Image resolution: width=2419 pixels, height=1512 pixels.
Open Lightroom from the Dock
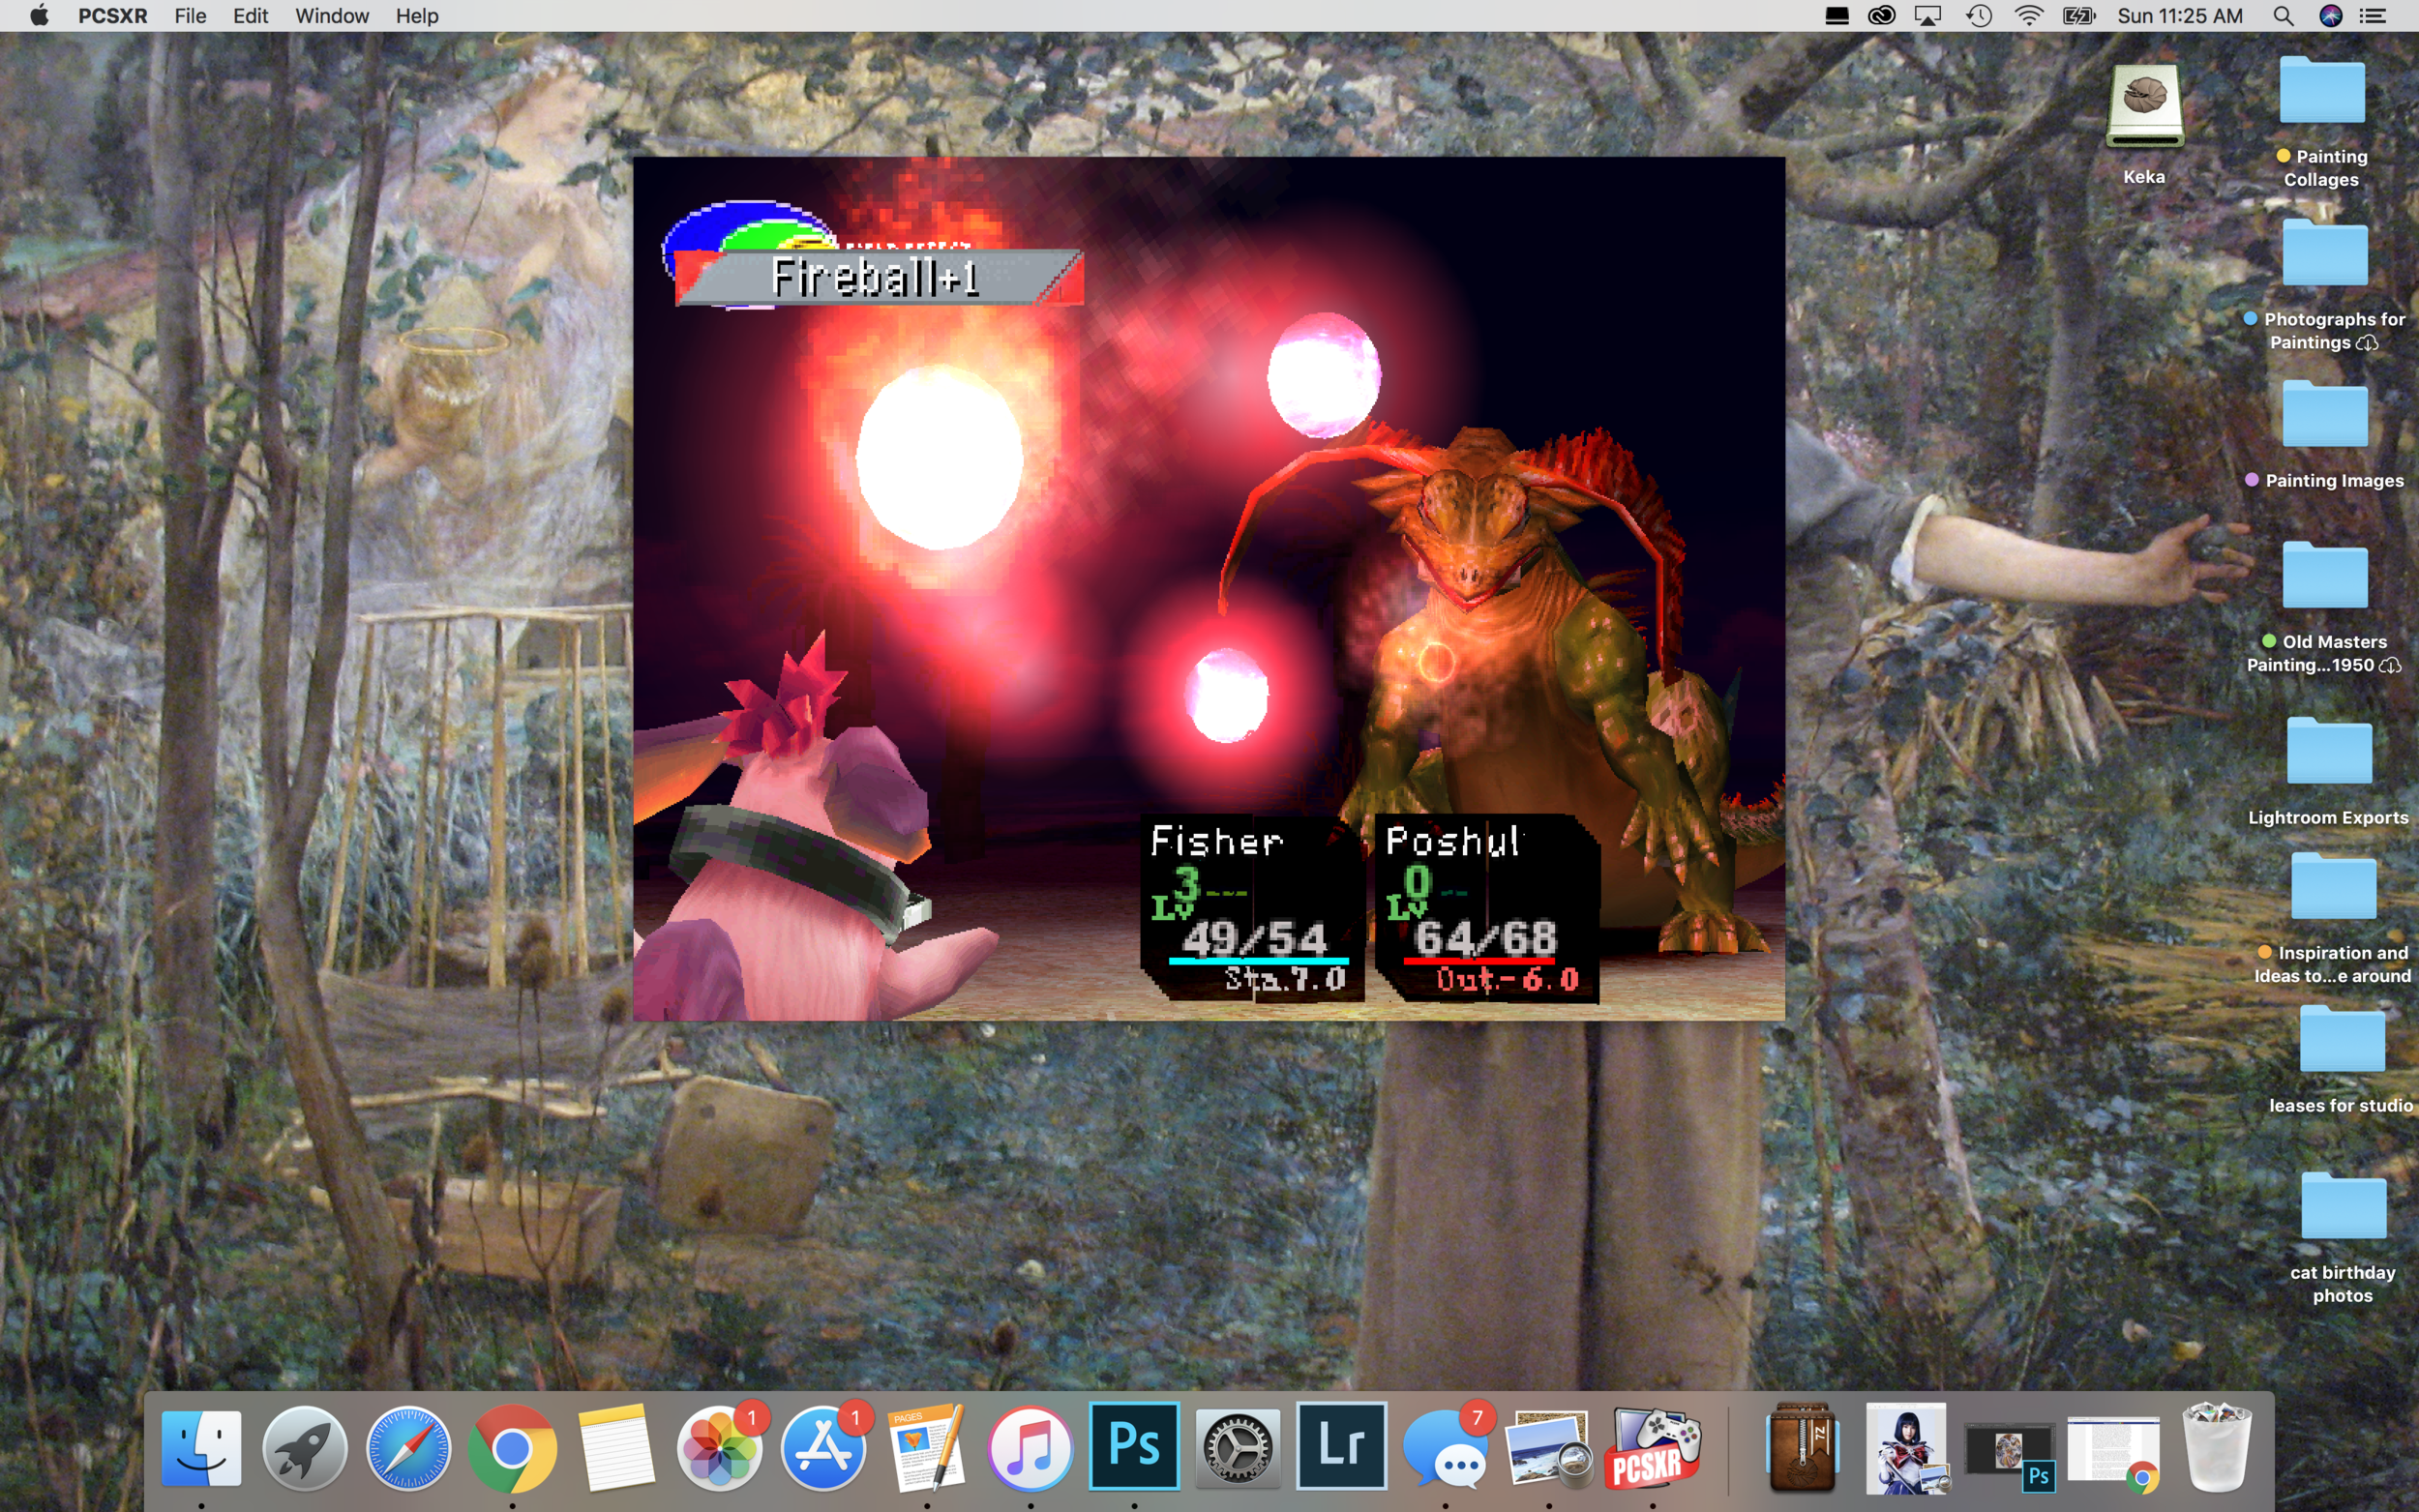click(1341, 1446)
